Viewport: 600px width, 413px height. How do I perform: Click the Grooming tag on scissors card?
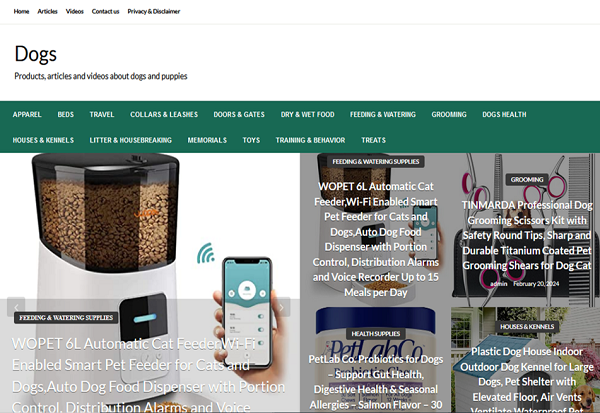[x=527, y=180]
